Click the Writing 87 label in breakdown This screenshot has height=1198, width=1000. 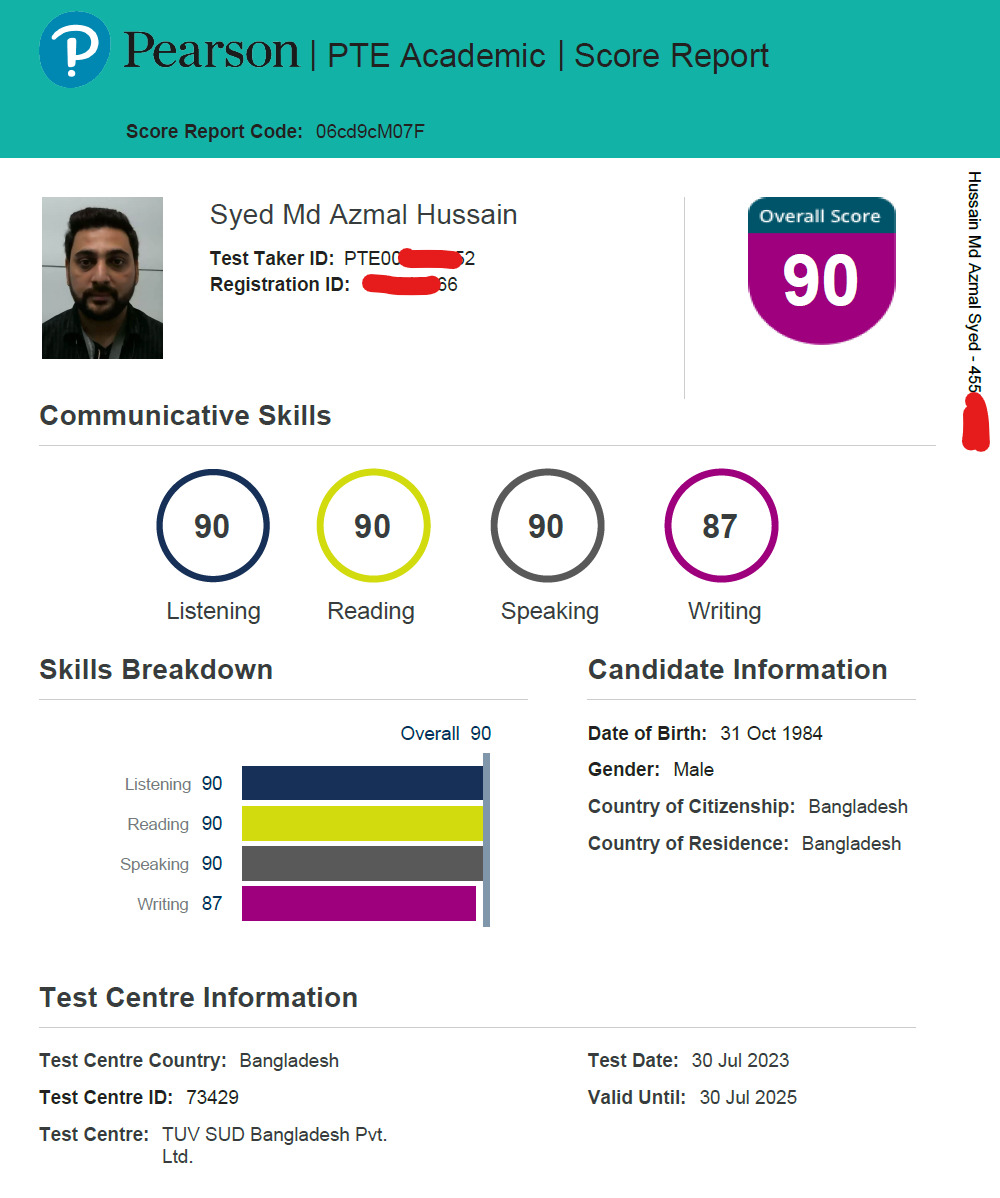pos(180,904)
